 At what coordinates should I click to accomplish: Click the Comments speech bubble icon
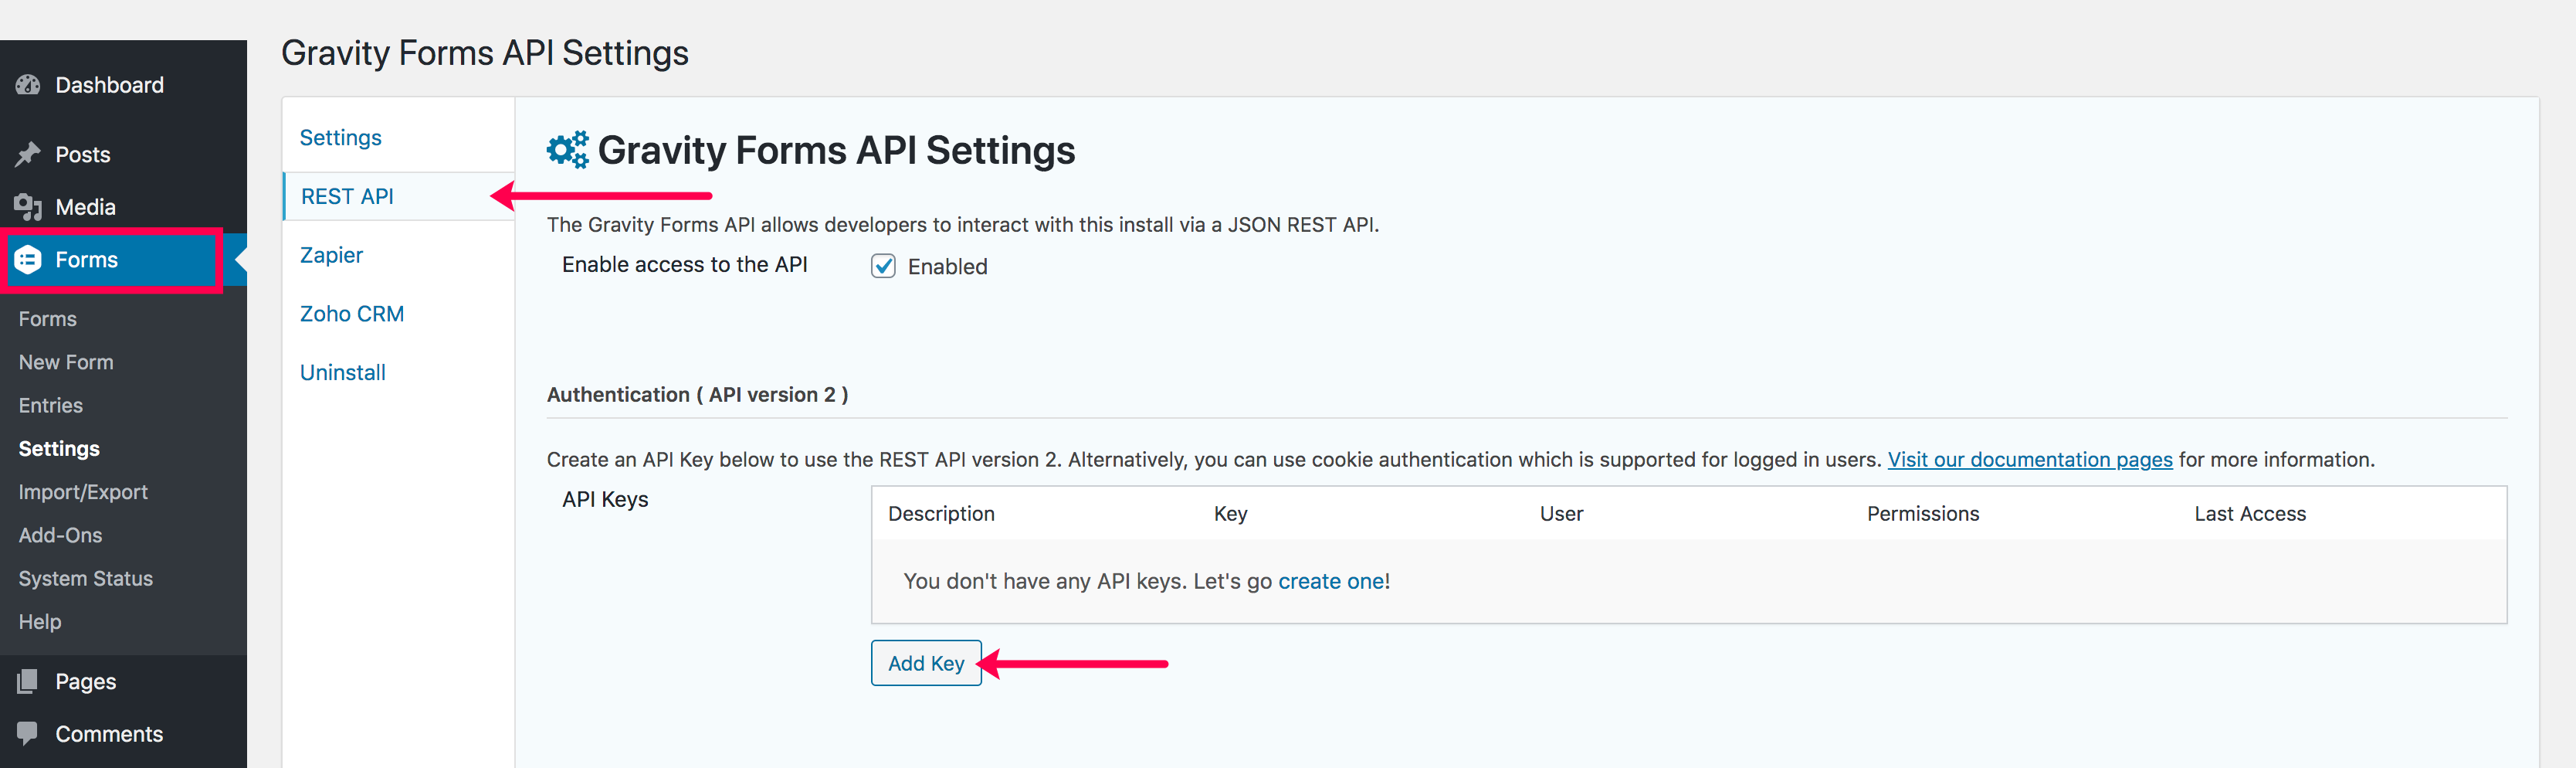(x=28, y=734)
